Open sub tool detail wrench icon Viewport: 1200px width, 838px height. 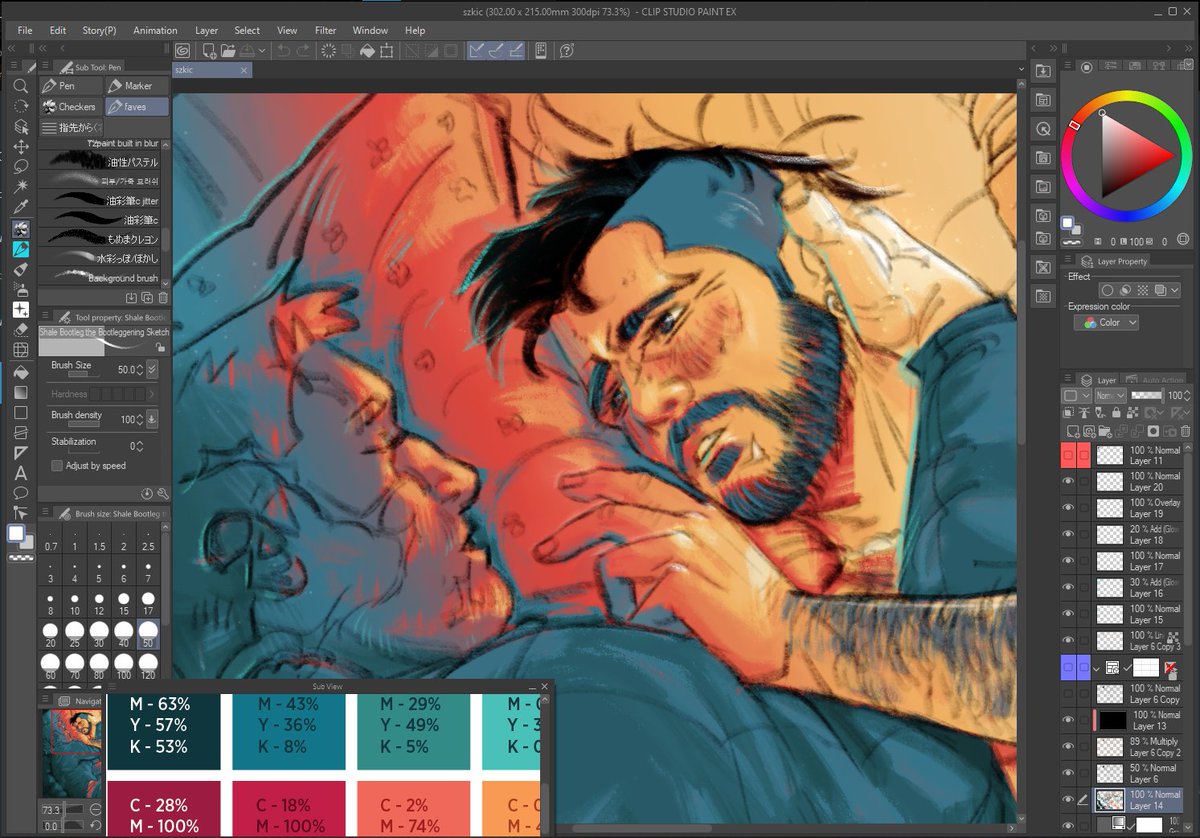[x=162, y=494]
